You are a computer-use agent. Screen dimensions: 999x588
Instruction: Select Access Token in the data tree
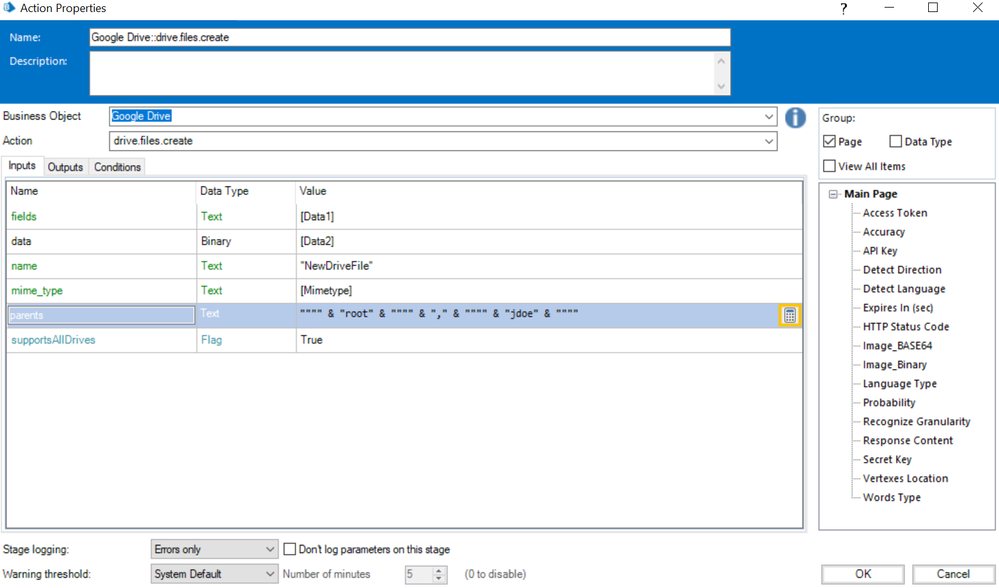[x=894, y=213]
